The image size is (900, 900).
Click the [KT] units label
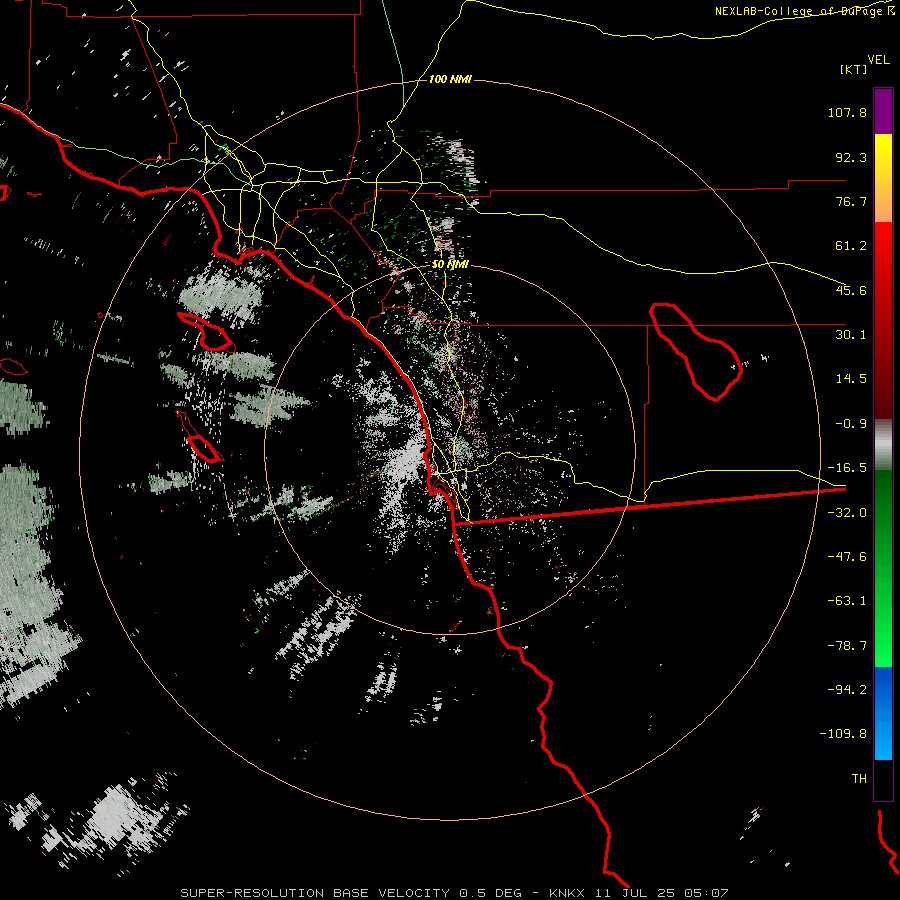click(x=854, y=69)
